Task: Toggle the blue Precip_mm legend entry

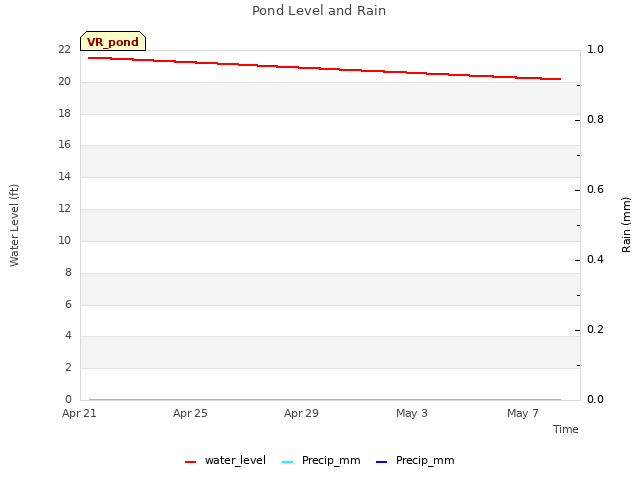Action: pyautogui.click(x=415, y=461)
